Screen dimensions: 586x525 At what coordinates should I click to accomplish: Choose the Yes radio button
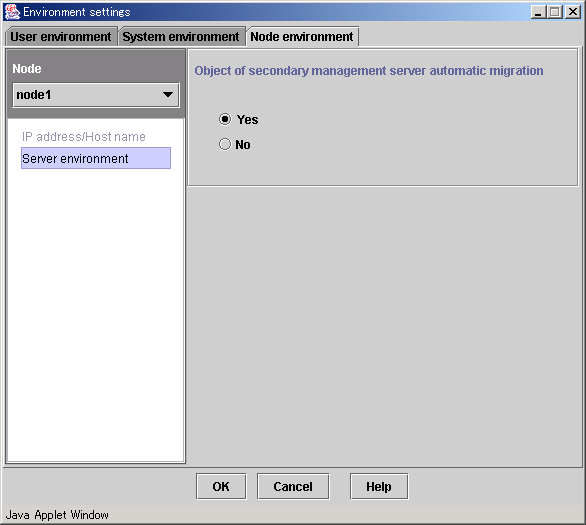(225, 120)
